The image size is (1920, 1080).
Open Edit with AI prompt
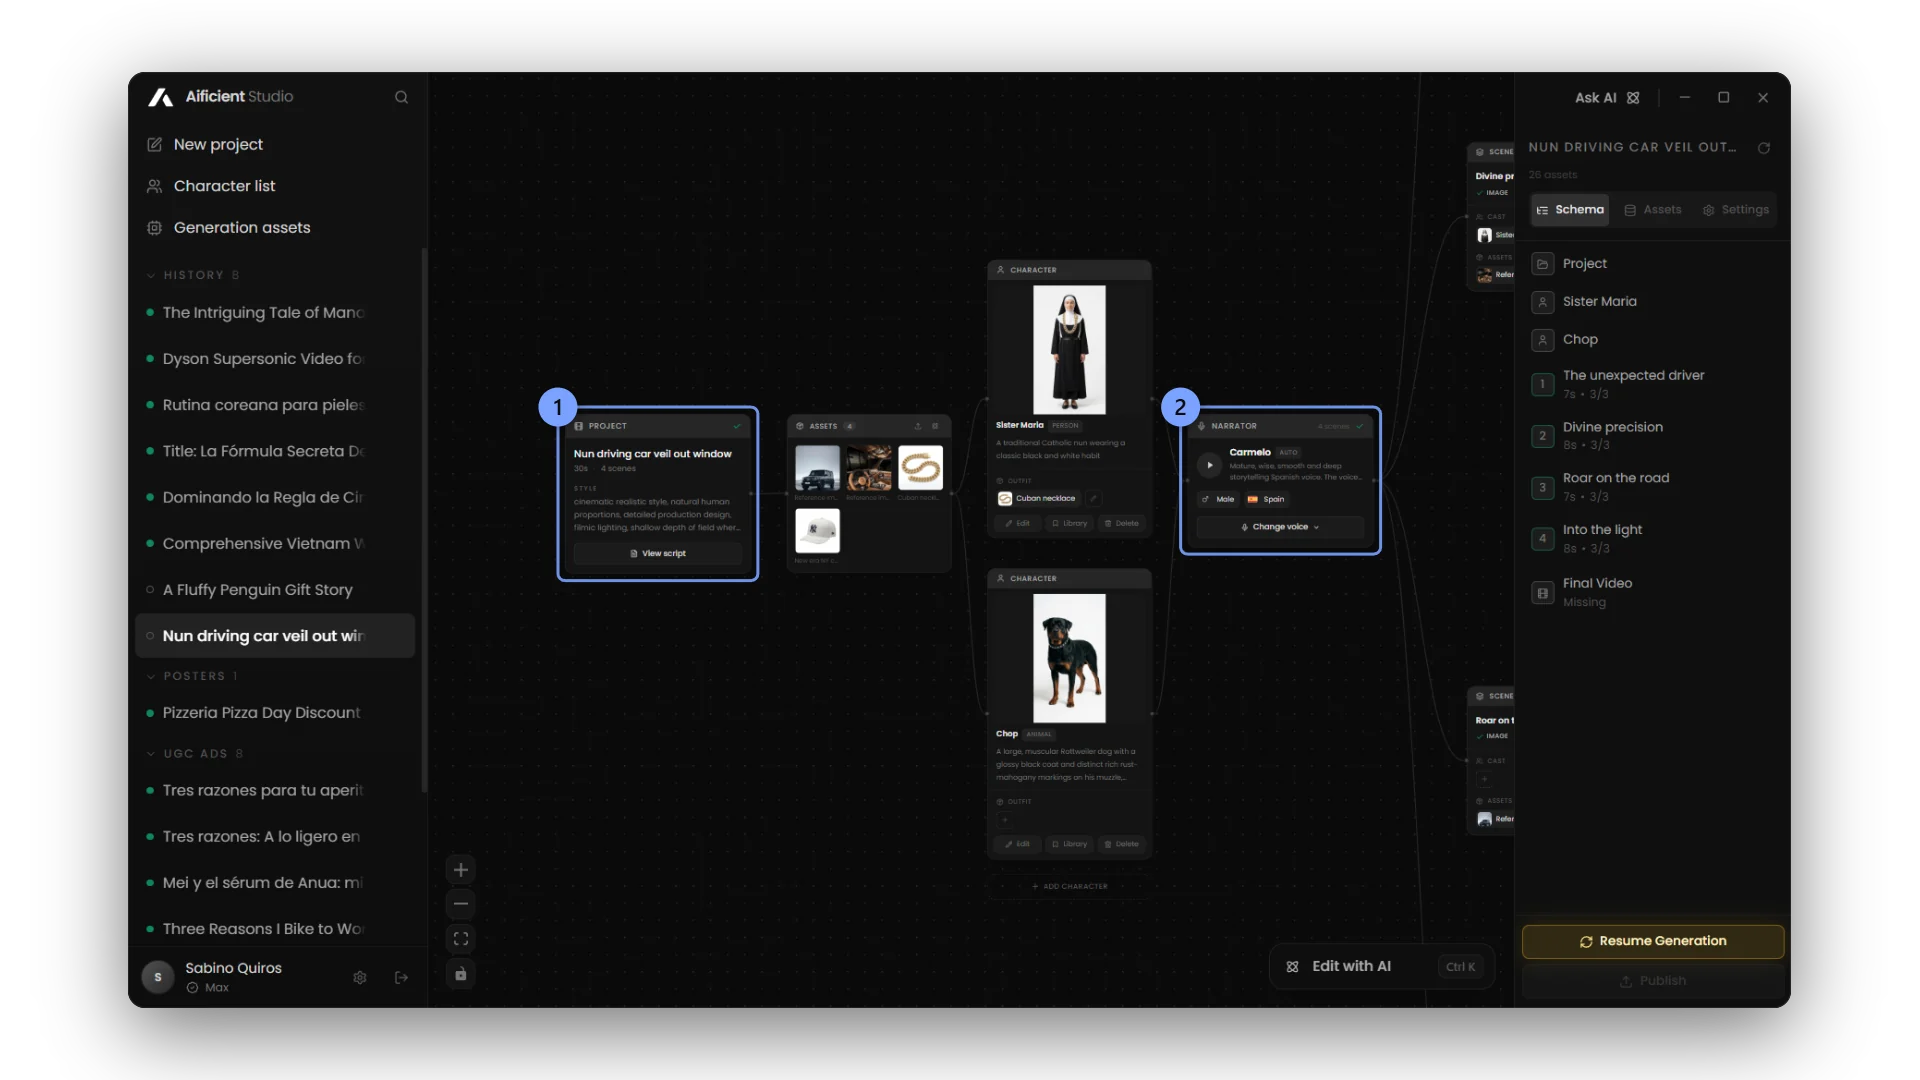pyautogui.click(x=1382, y=967)
